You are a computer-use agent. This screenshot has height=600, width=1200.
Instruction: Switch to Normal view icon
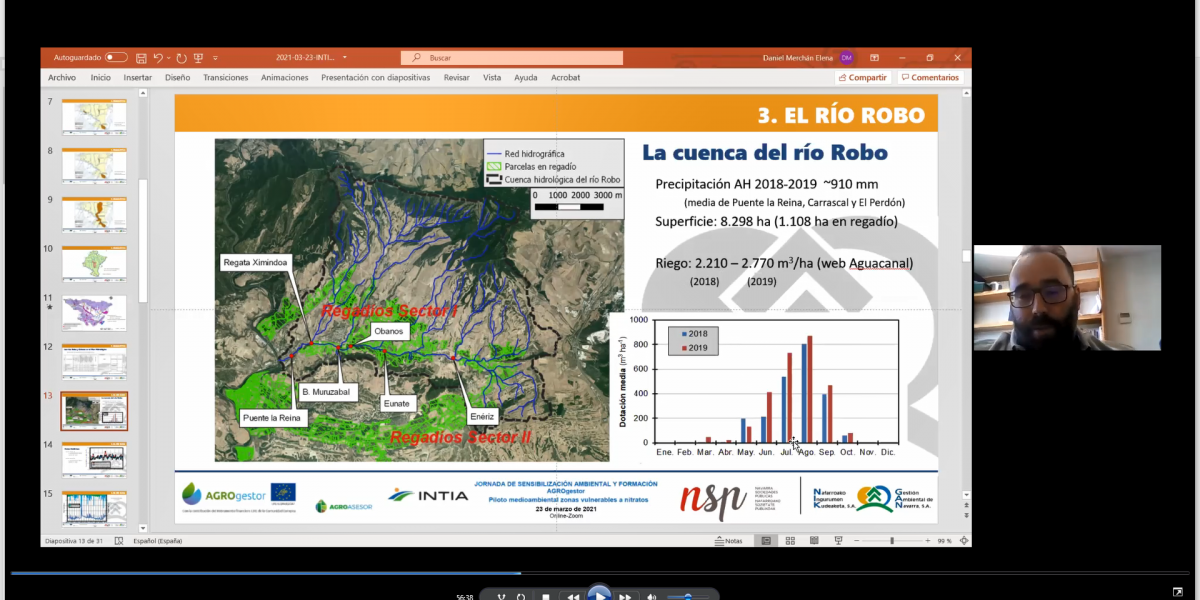coord(766,541)
